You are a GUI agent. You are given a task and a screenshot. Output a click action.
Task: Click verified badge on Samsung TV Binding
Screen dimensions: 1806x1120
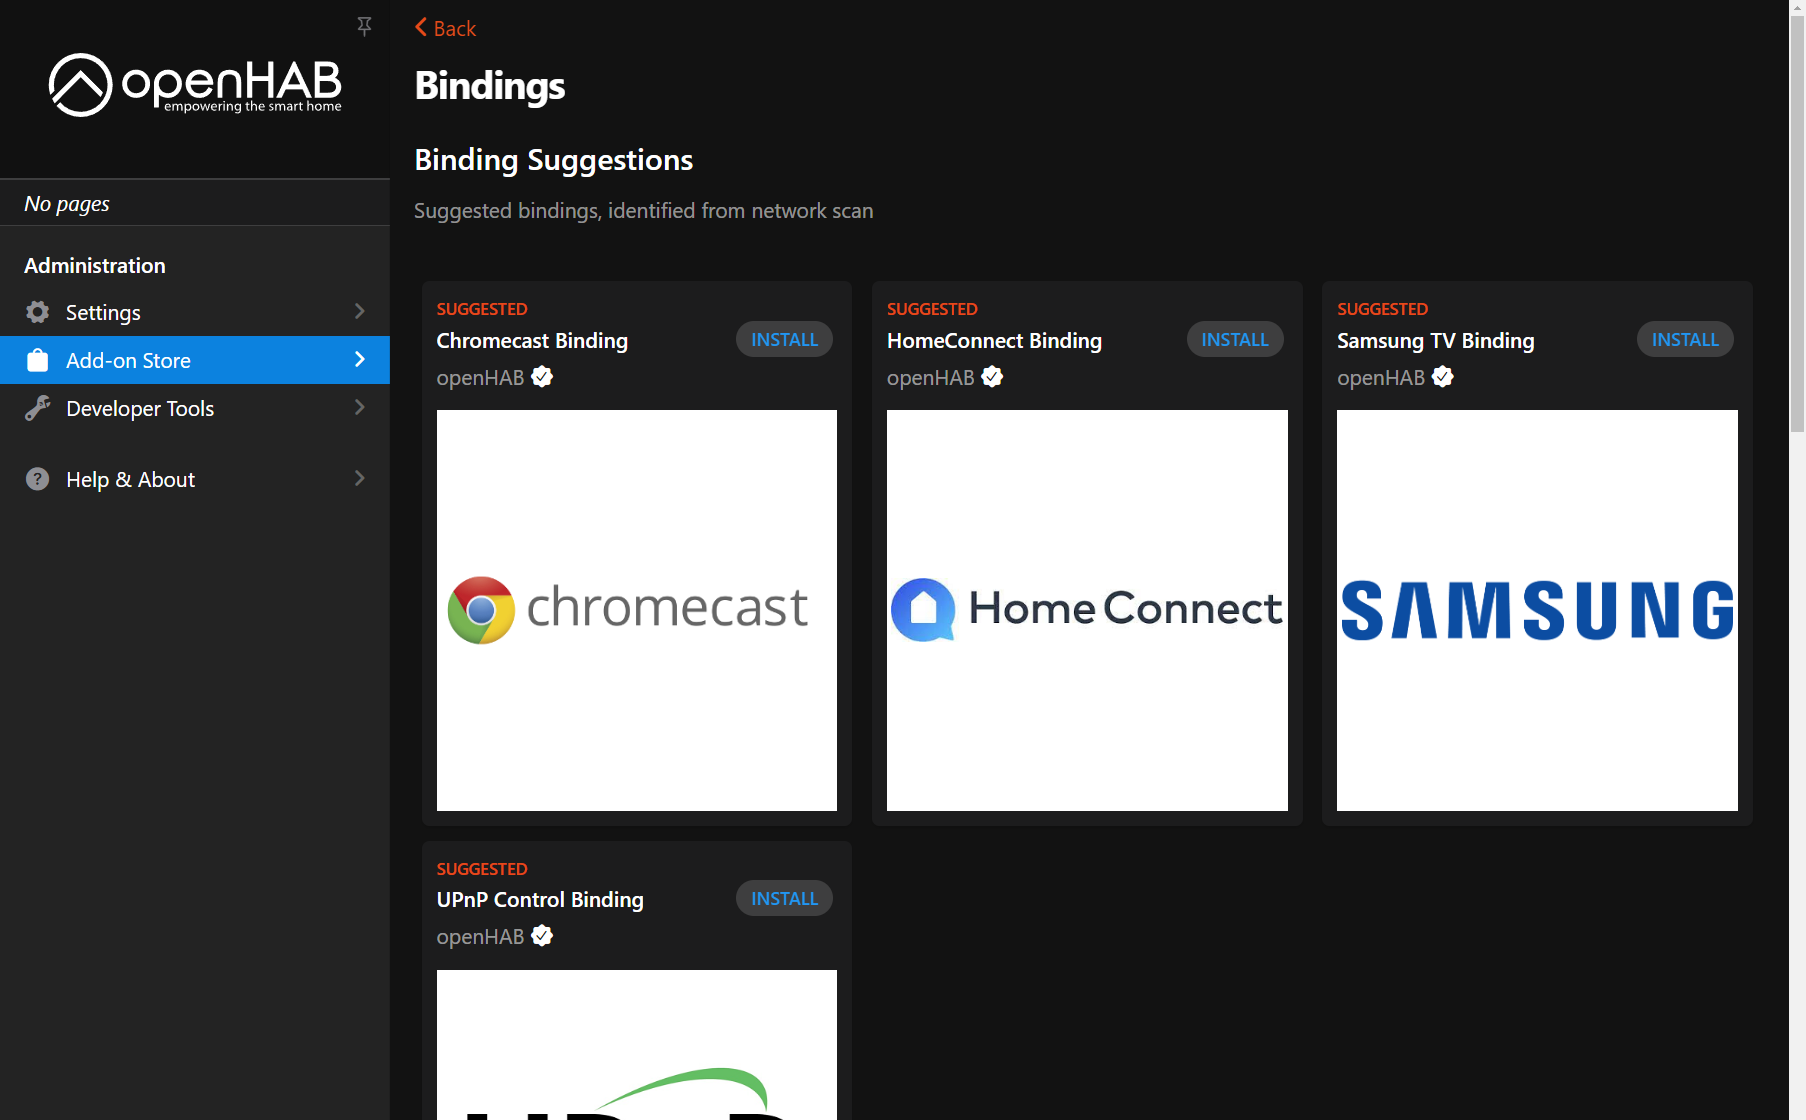[x=1442, y=377]
